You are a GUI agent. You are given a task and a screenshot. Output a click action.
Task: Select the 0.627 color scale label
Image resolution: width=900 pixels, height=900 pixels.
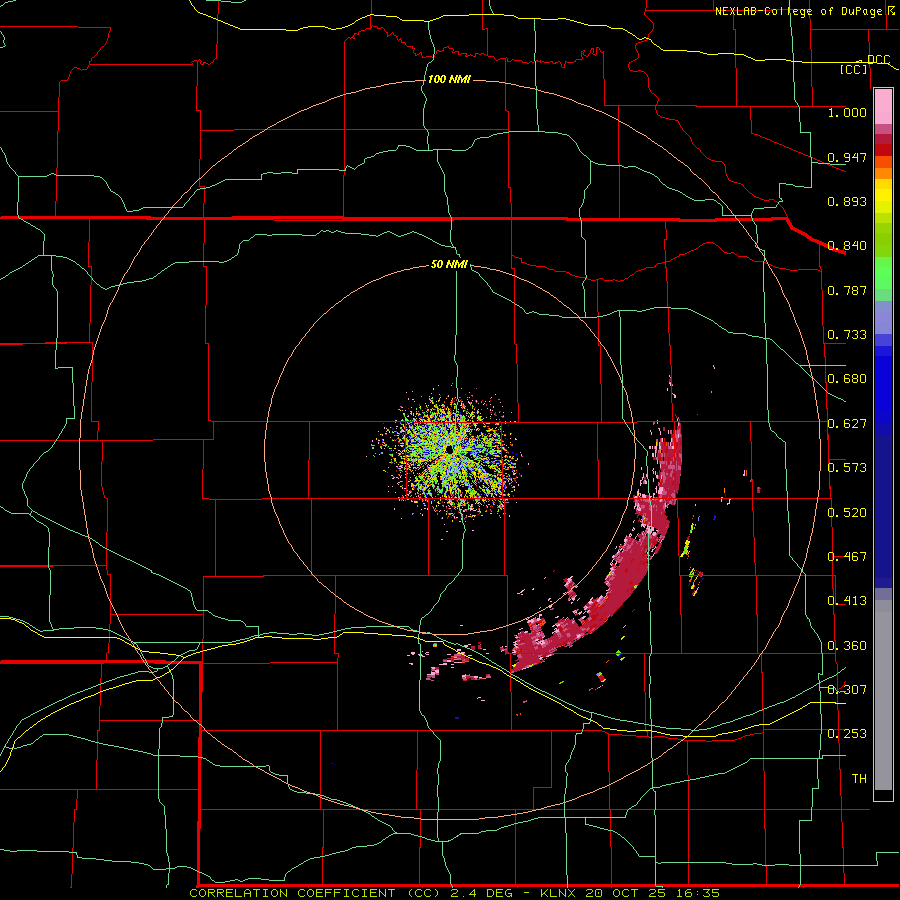tap(847, 424)
